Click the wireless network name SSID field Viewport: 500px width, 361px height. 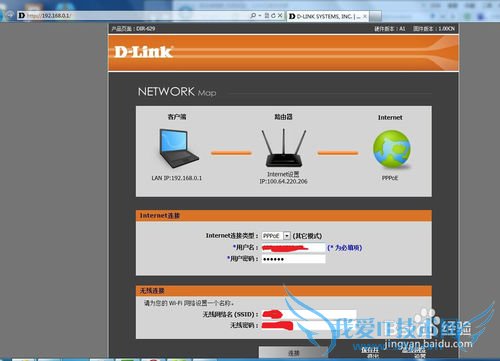click(x=309, y=314)
